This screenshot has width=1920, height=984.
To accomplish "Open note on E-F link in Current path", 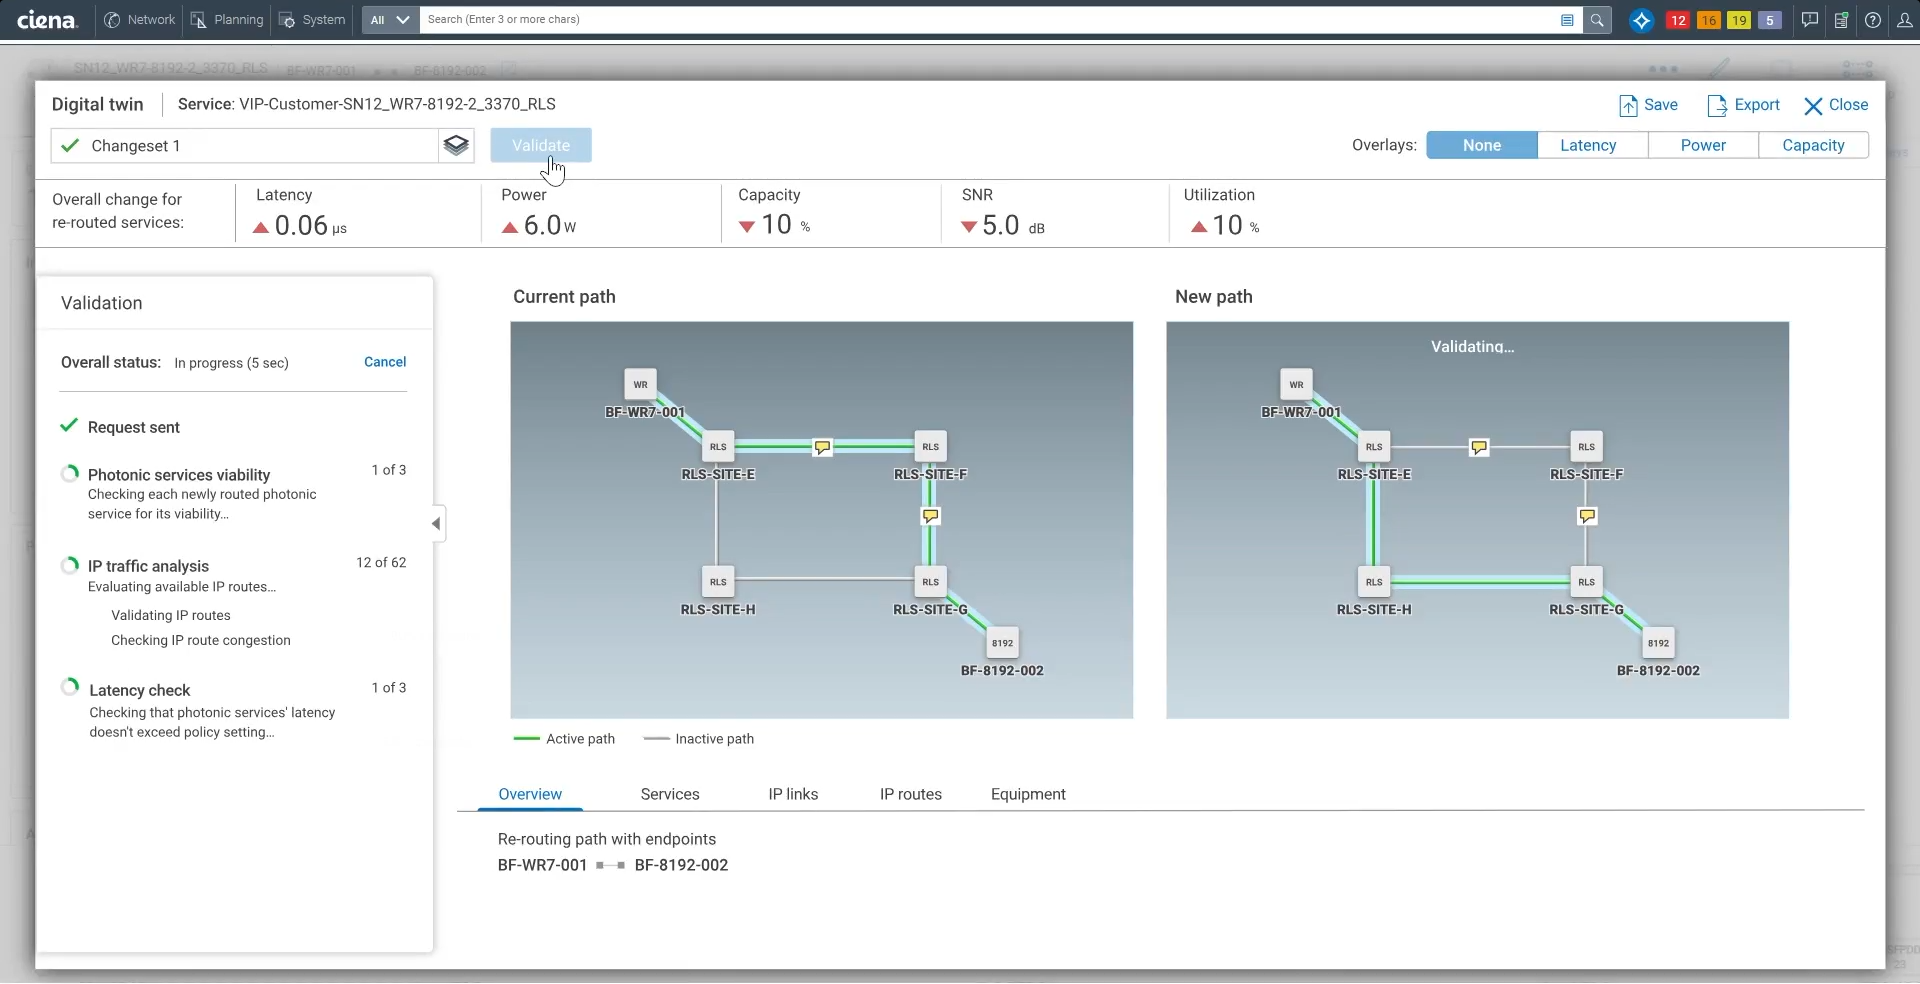I will (822, 447).
